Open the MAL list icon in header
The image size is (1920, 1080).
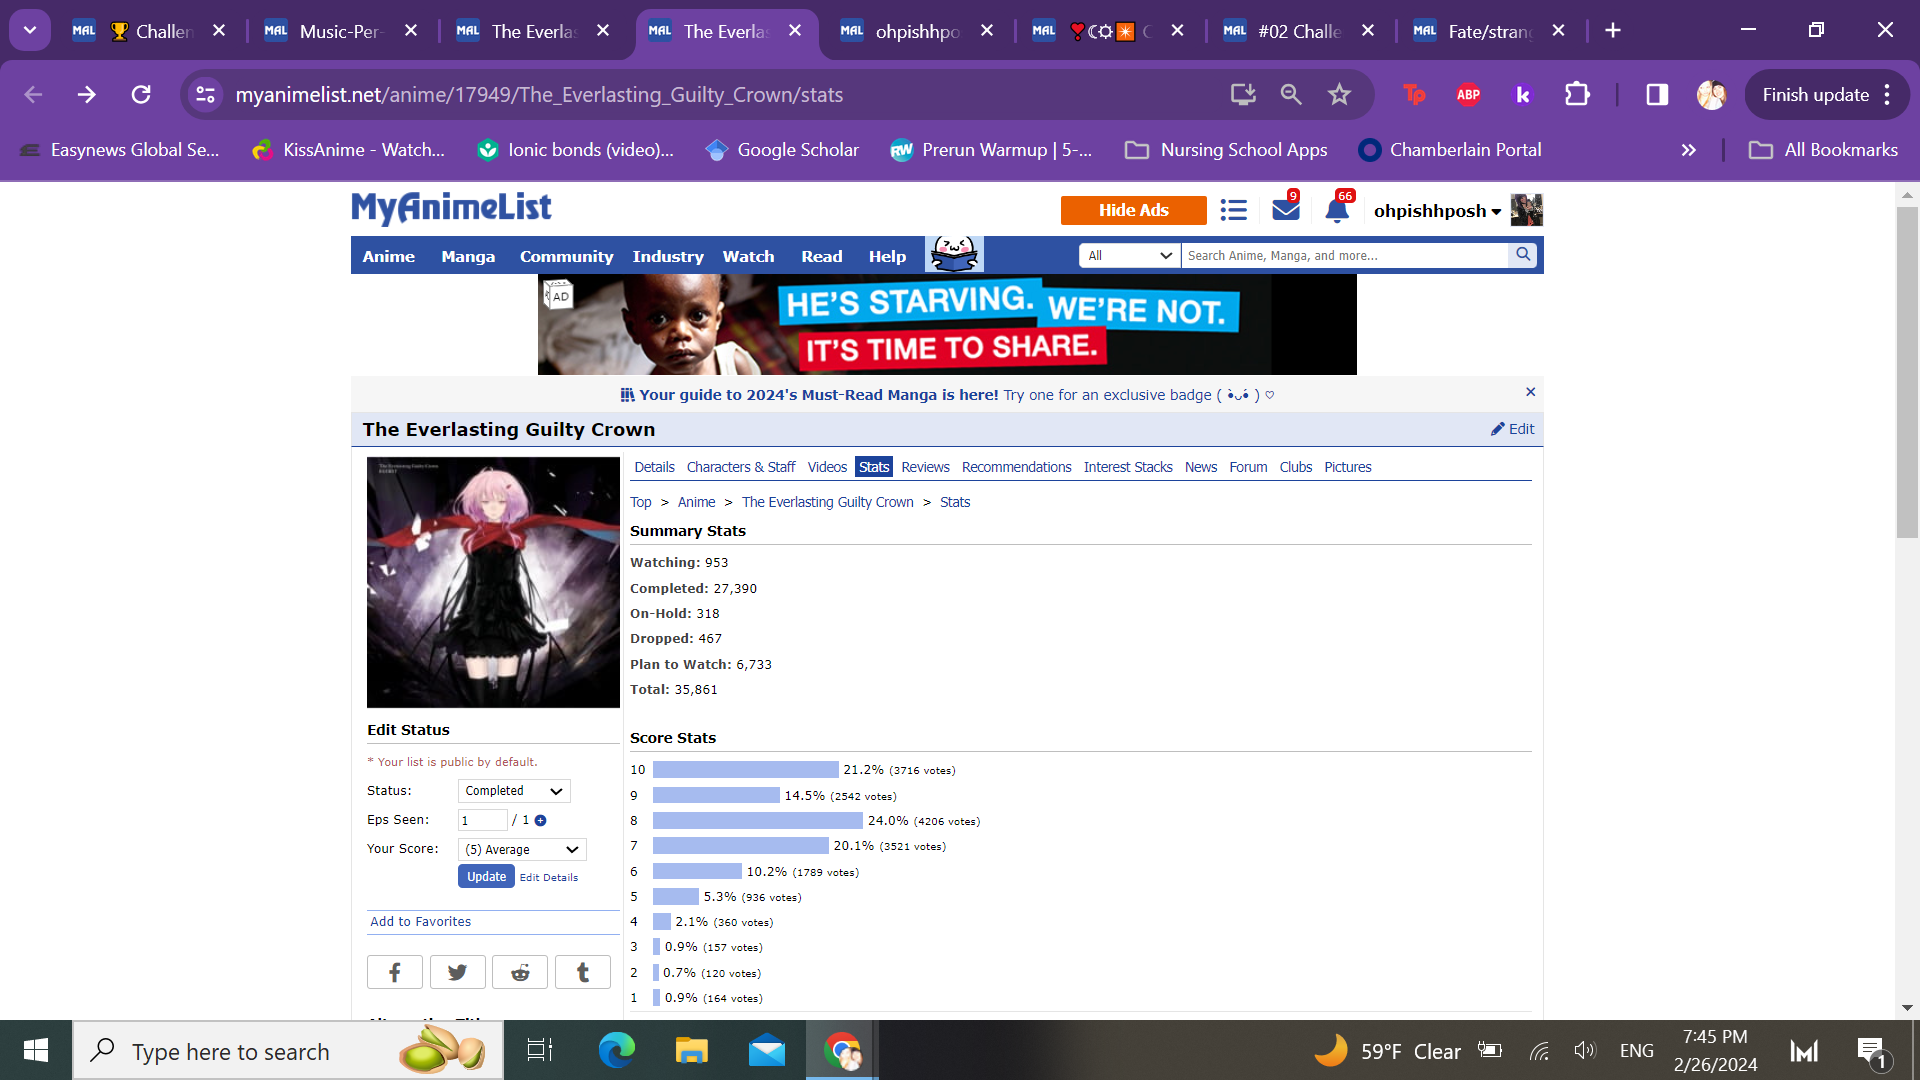(x=1233, y=210)
